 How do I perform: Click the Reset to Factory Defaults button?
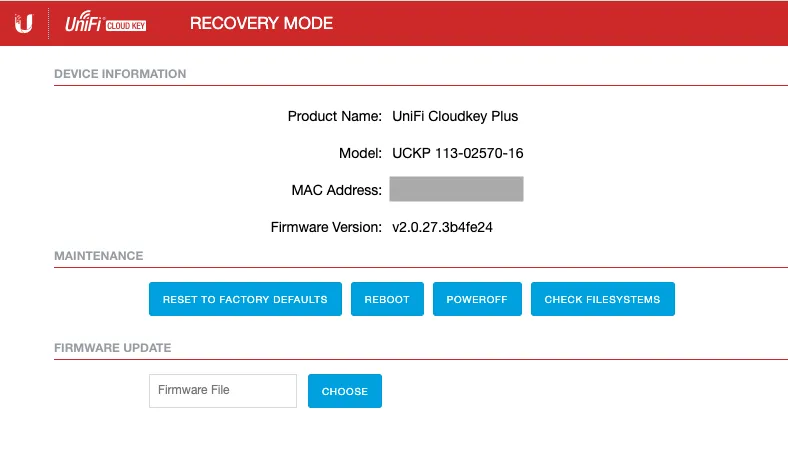point(245,299)
